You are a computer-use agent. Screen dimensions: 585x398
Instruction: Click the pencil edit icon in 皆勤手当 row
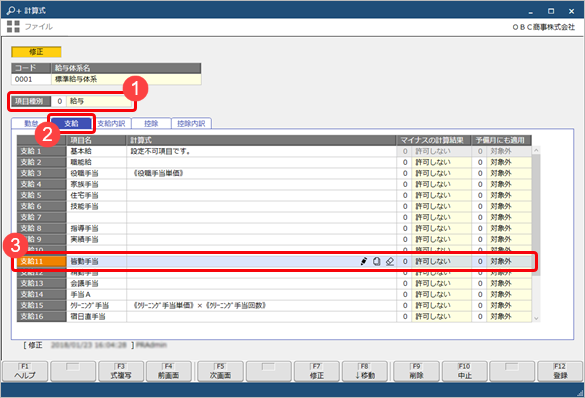click(x=364, y=261)
